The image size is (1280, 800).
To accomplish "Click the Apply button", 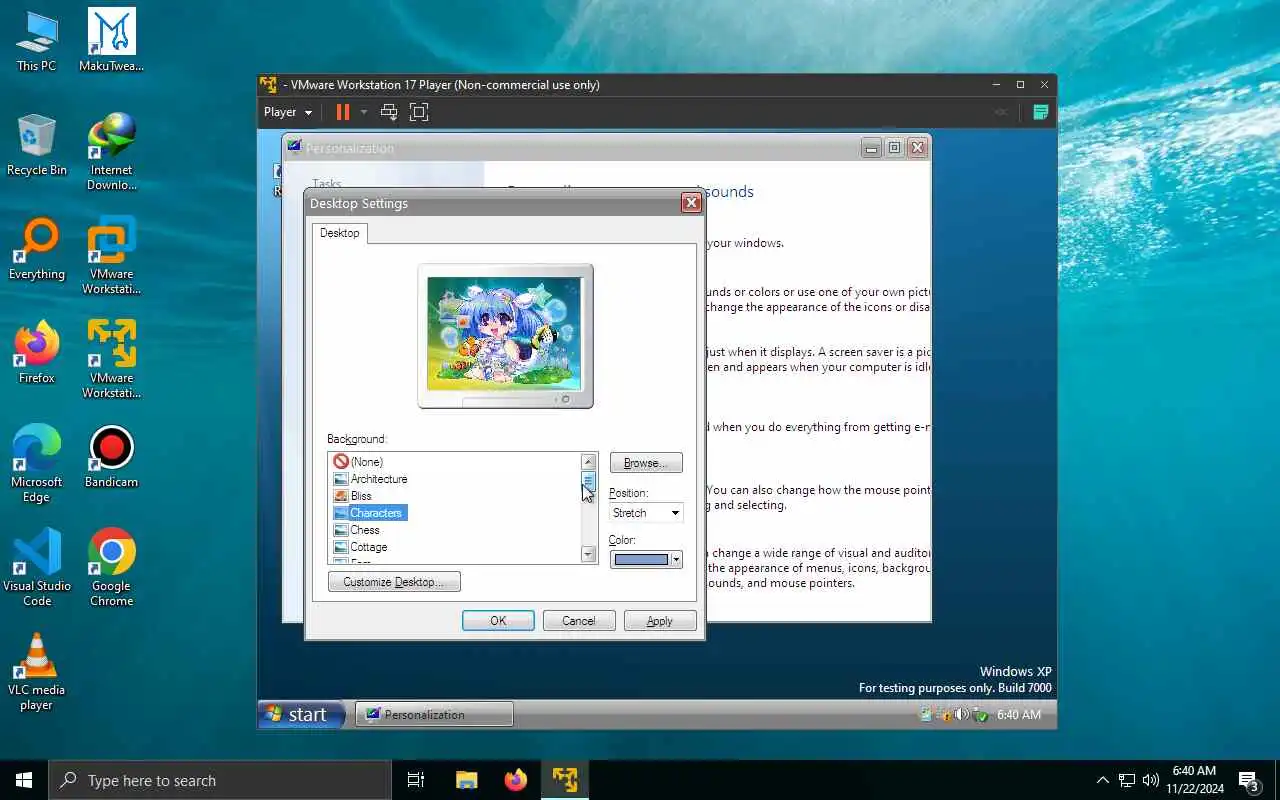I will click(660, 621).
